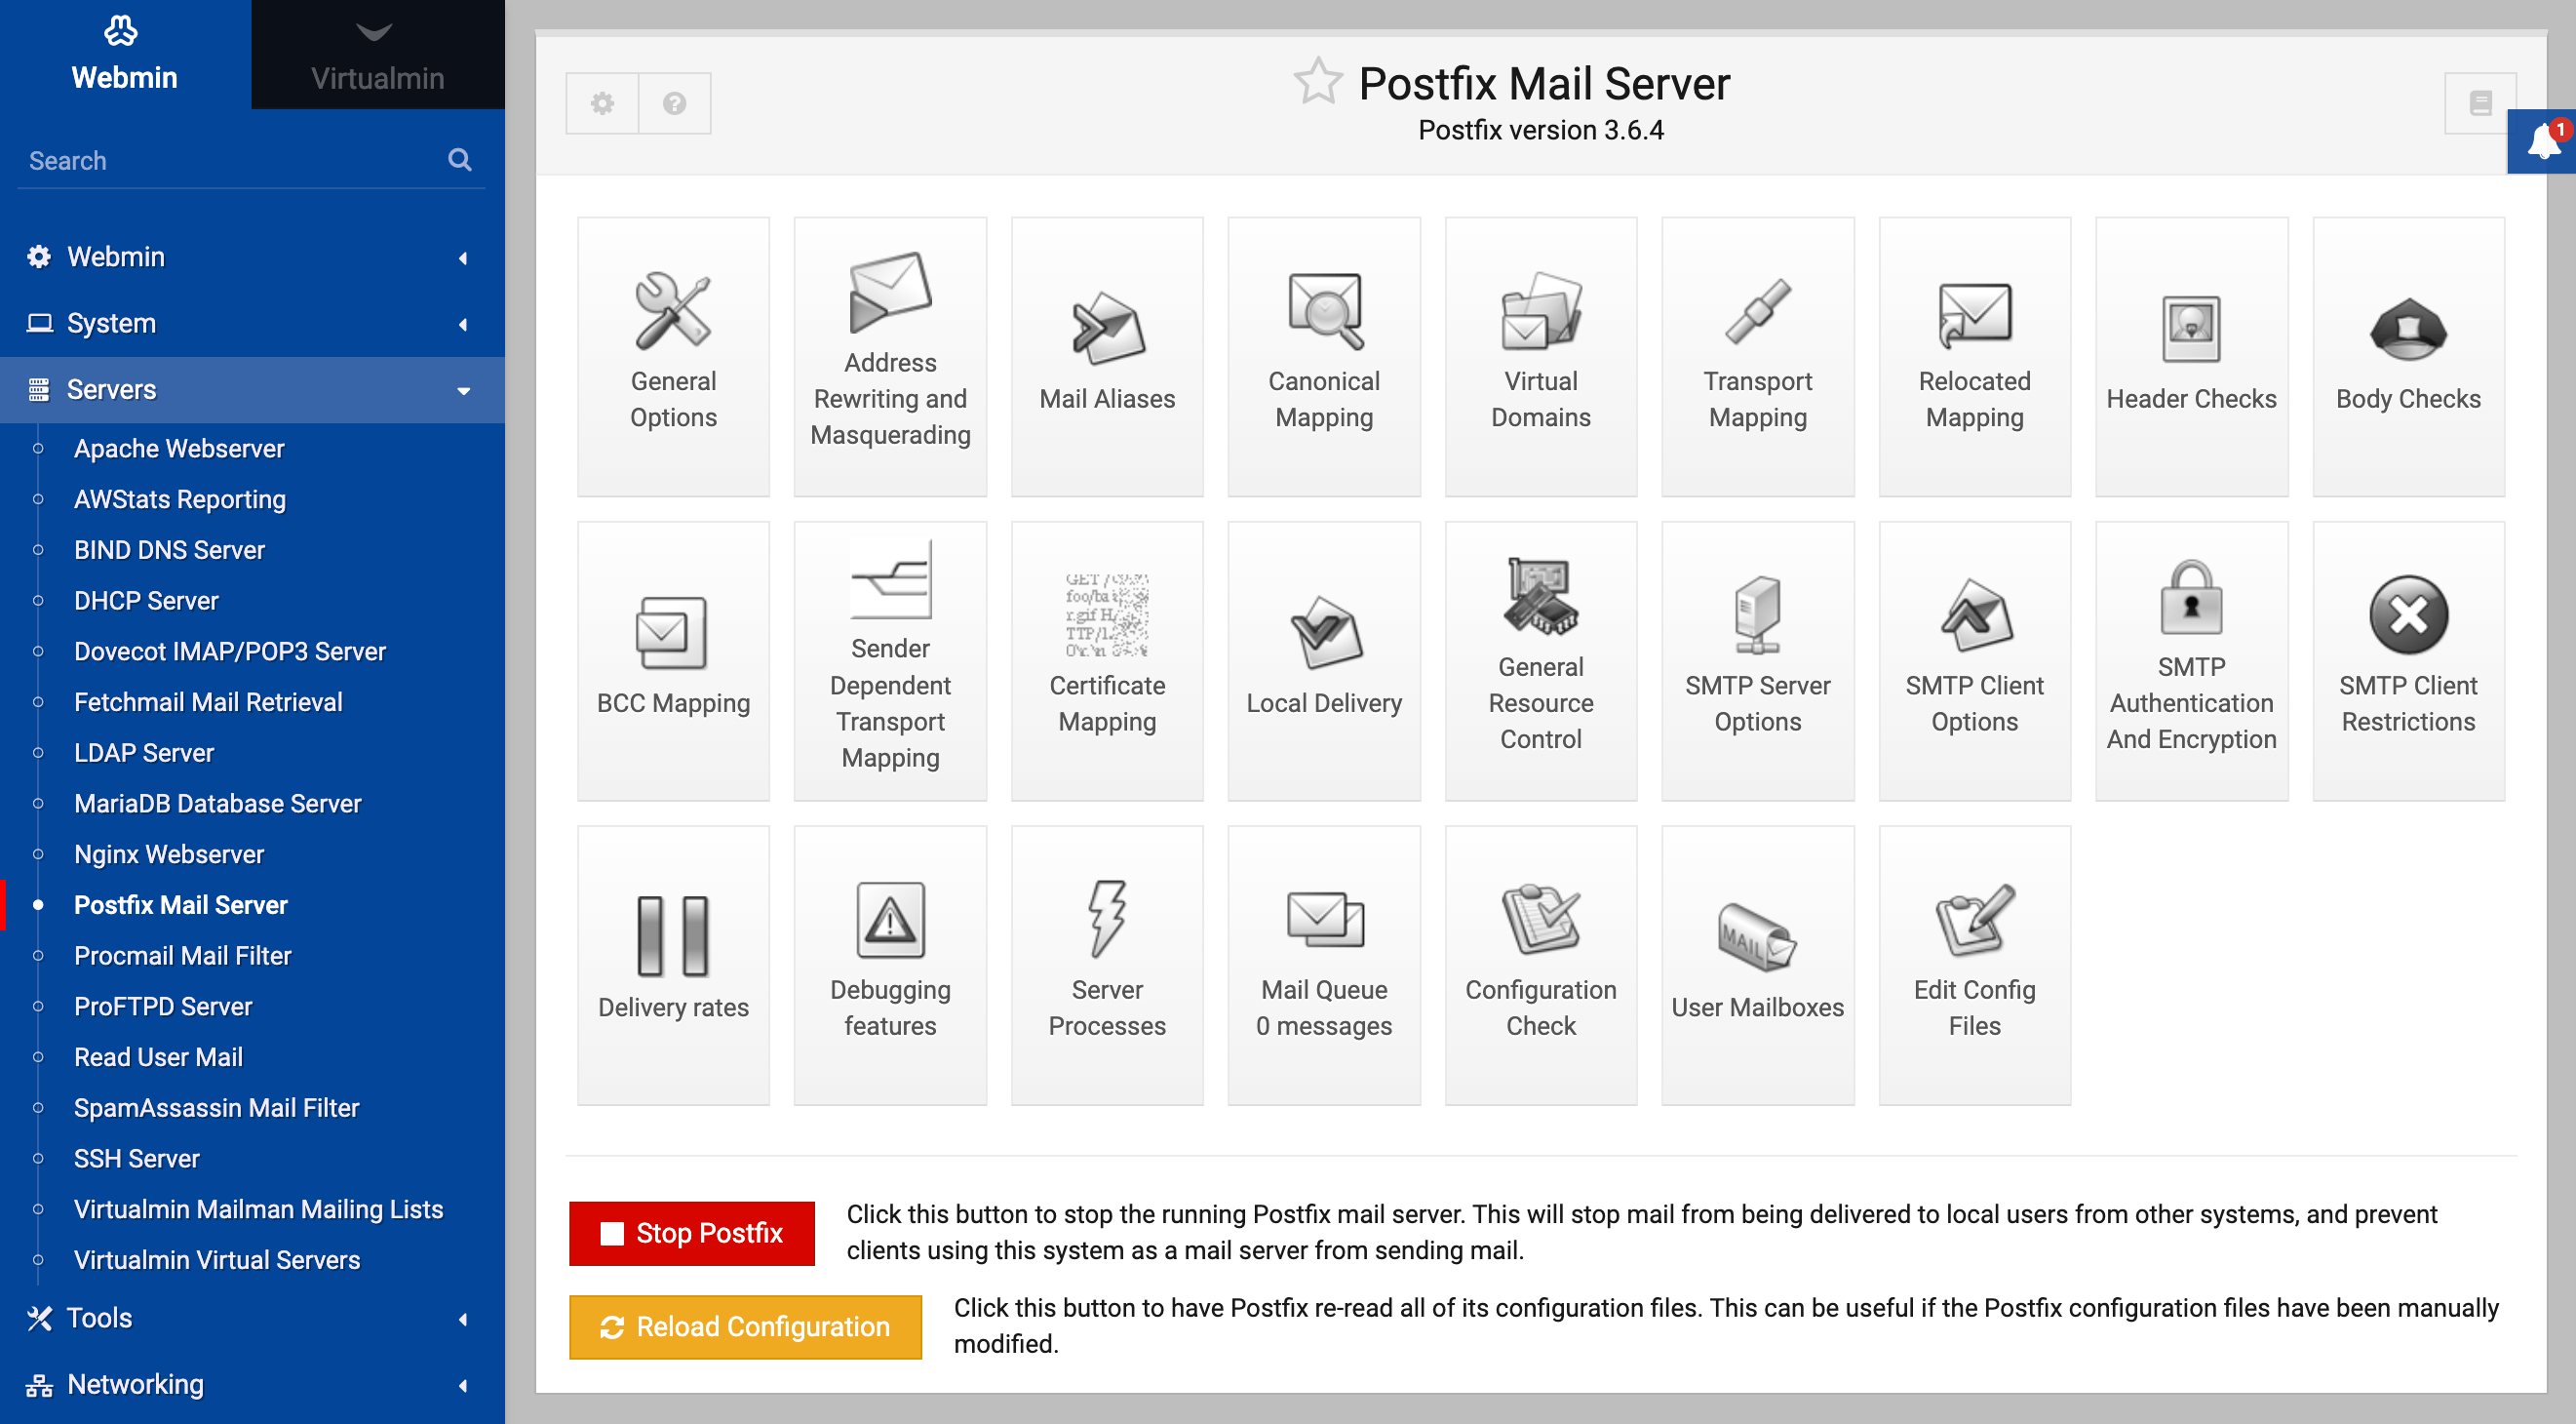Click the notification bell icon
Screen dimensions: 2576x1424
tap(2541, 142)
